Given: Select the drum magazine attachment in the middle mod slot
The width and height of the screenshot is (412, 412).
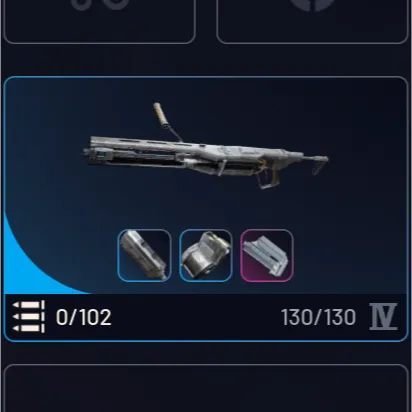Looking at the screenshot, I should pyautogui.click(x=206, y=256).
